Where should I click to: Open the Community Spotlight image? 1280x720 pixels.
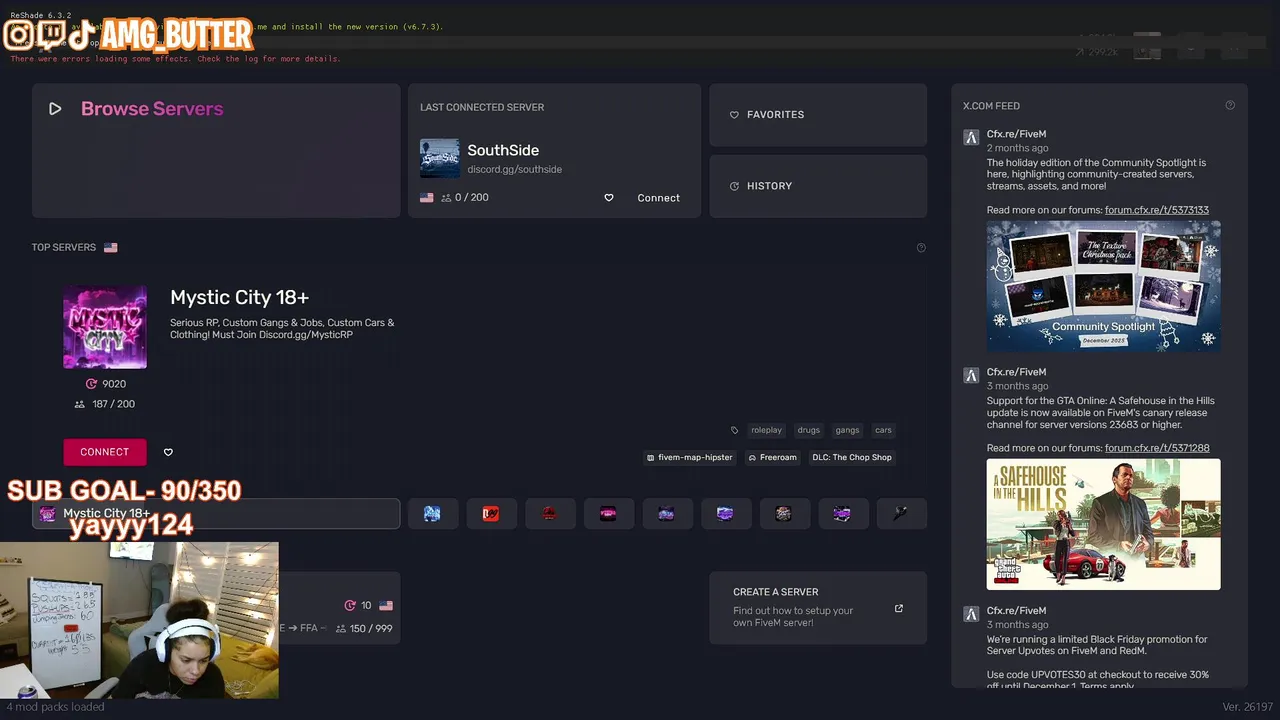pos(1104,286)
